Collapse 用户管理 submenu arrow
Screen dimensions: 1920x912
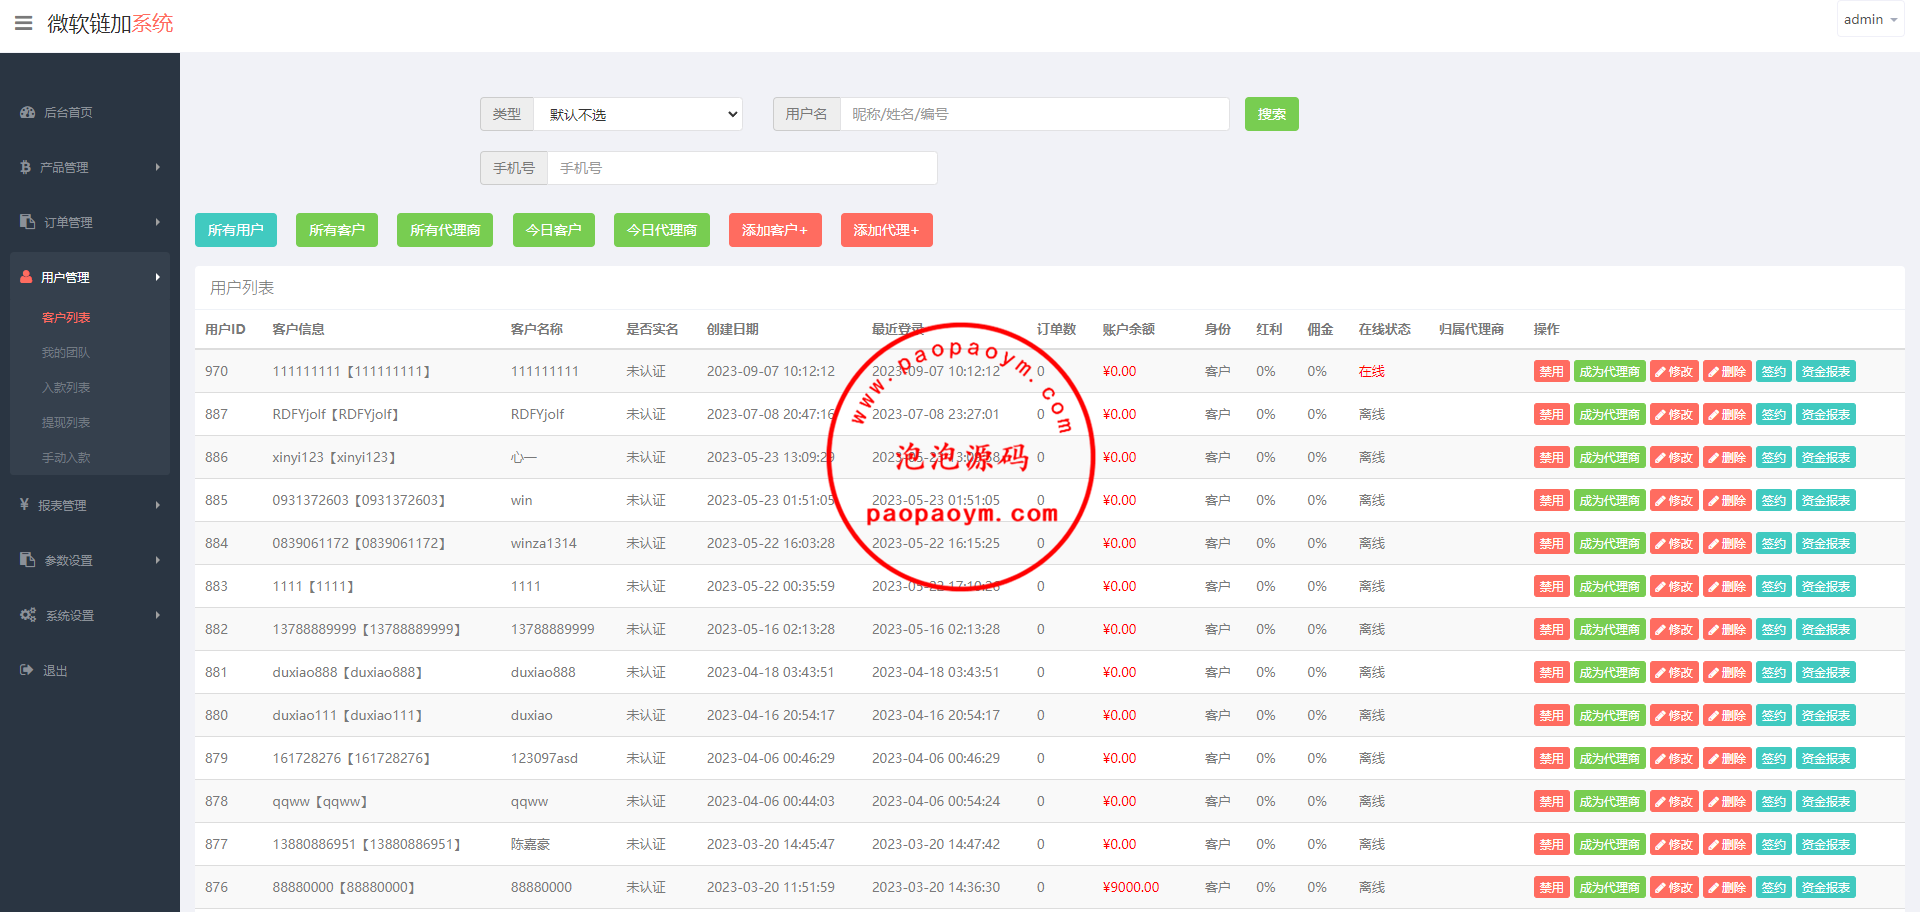tap(158, 277)
